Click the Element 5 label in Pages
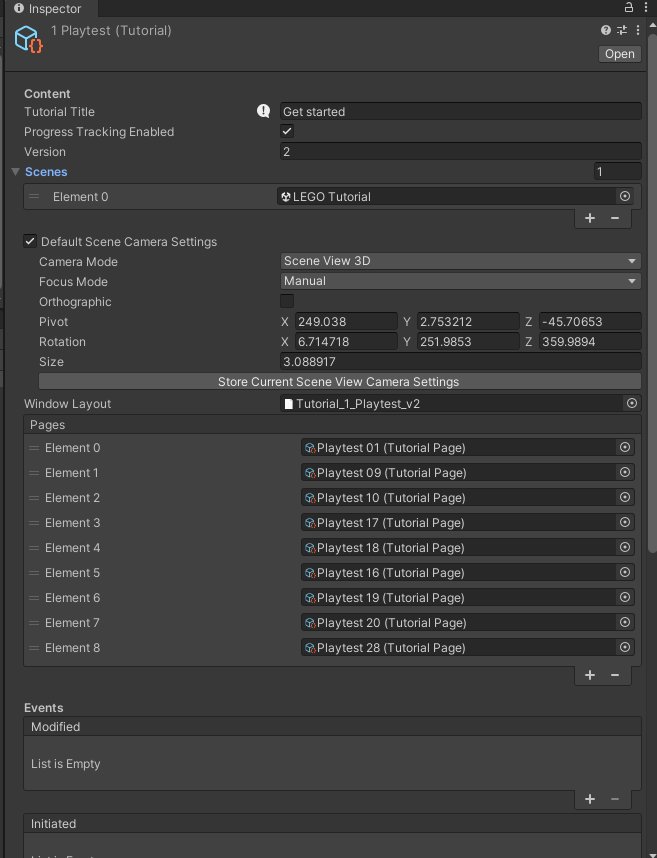Image resolution: width=657 pixels, height=858 pixels. (x=72, y=573)
